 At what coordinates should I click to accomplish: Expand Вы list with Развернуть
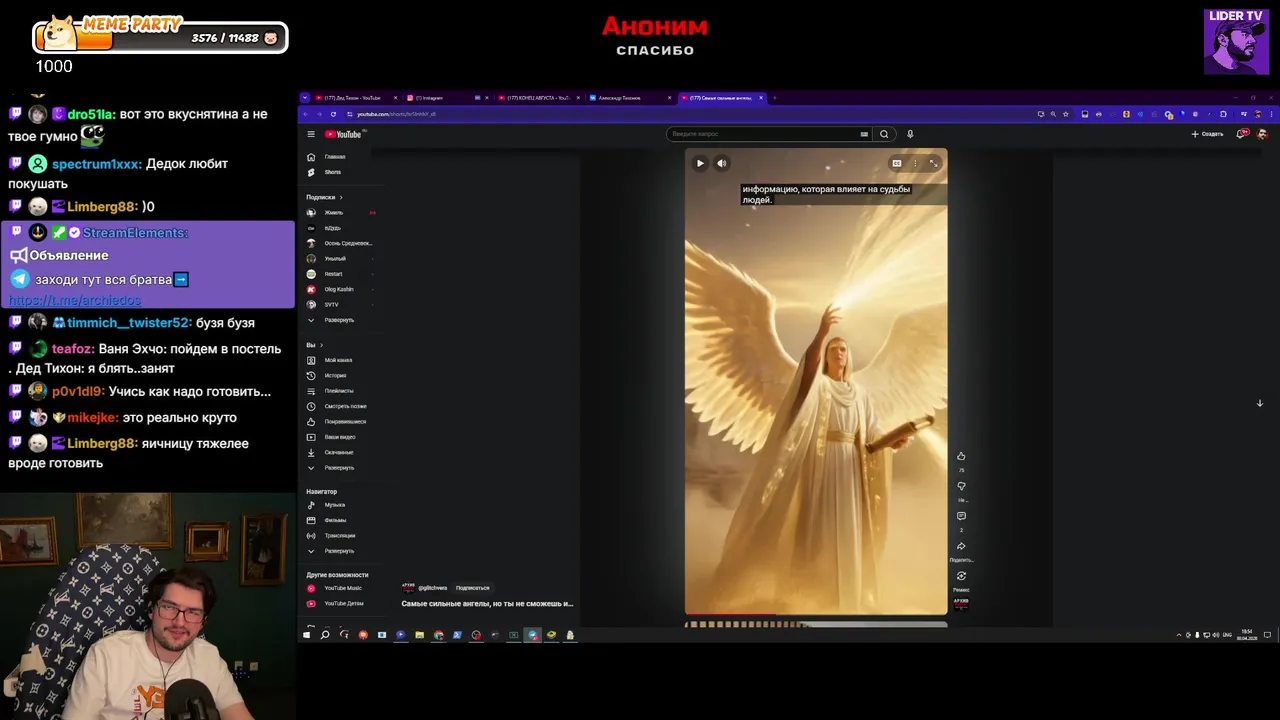click(338, 468)
